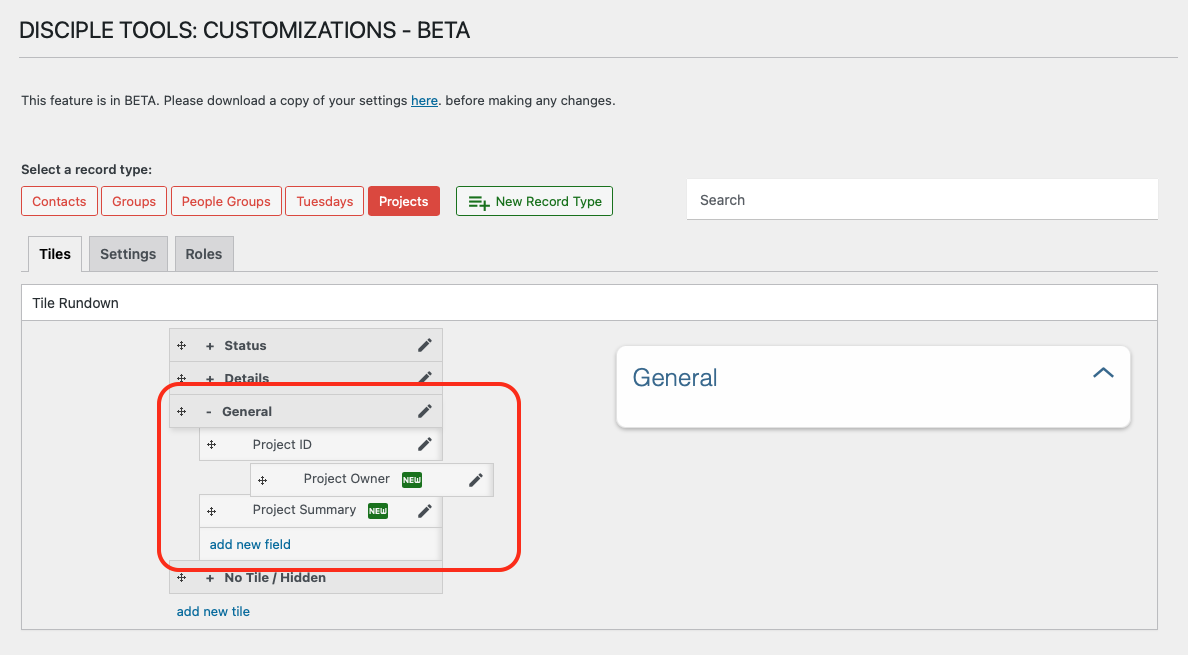The width and height of the screenshot is (1188, 655).
Task: Click the move handle beside Project Owner
Action: point(263,480)
